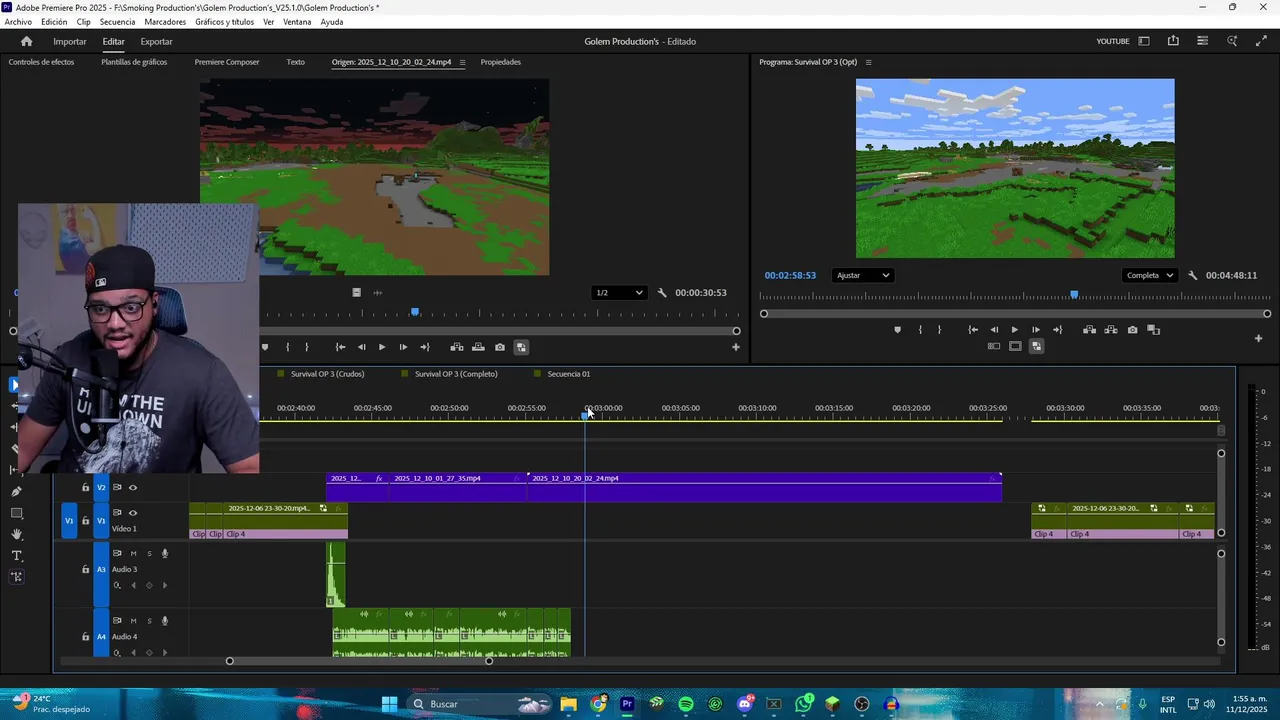Screen dimensions: 1280x720
Task: Select the Hand tool
Action: pyautogui.click(x=16, y=534)
